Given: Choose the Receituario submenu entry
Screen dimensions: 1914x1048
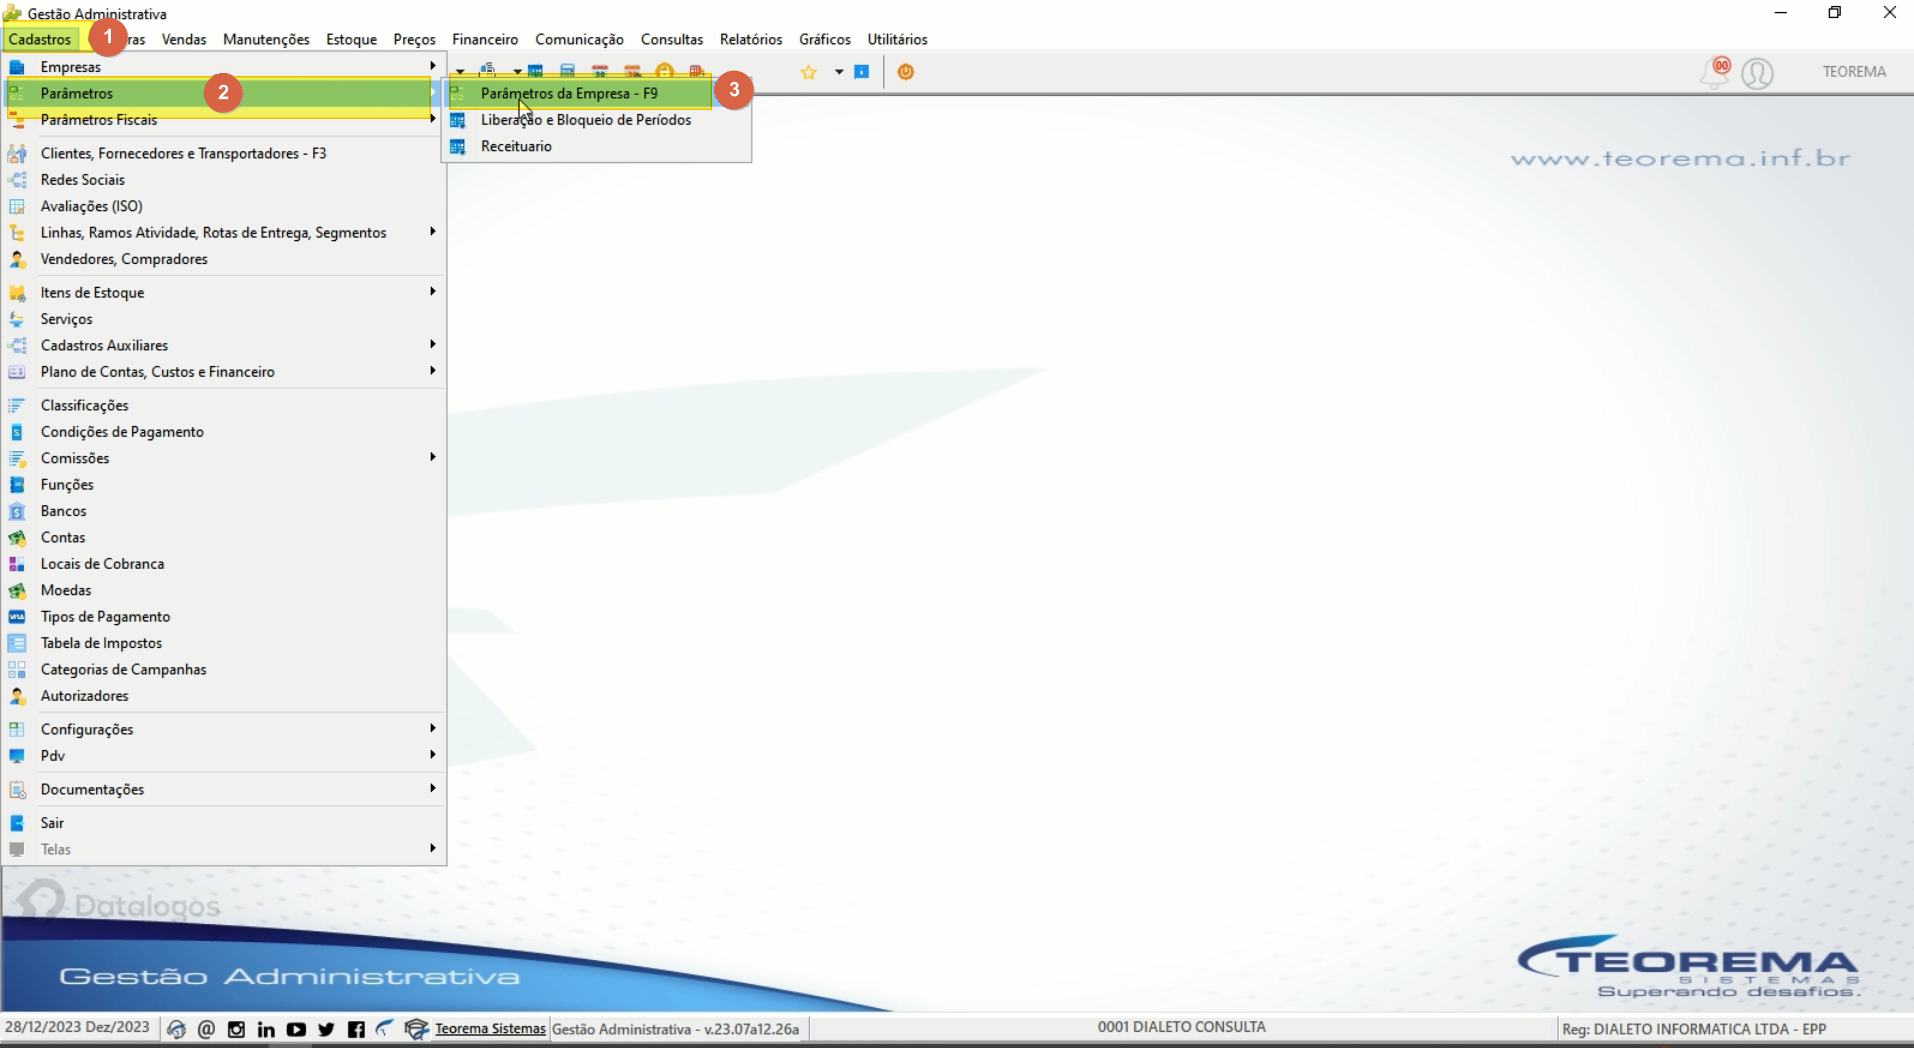Looking at the screenshot, I should click(x=597, y=146).
